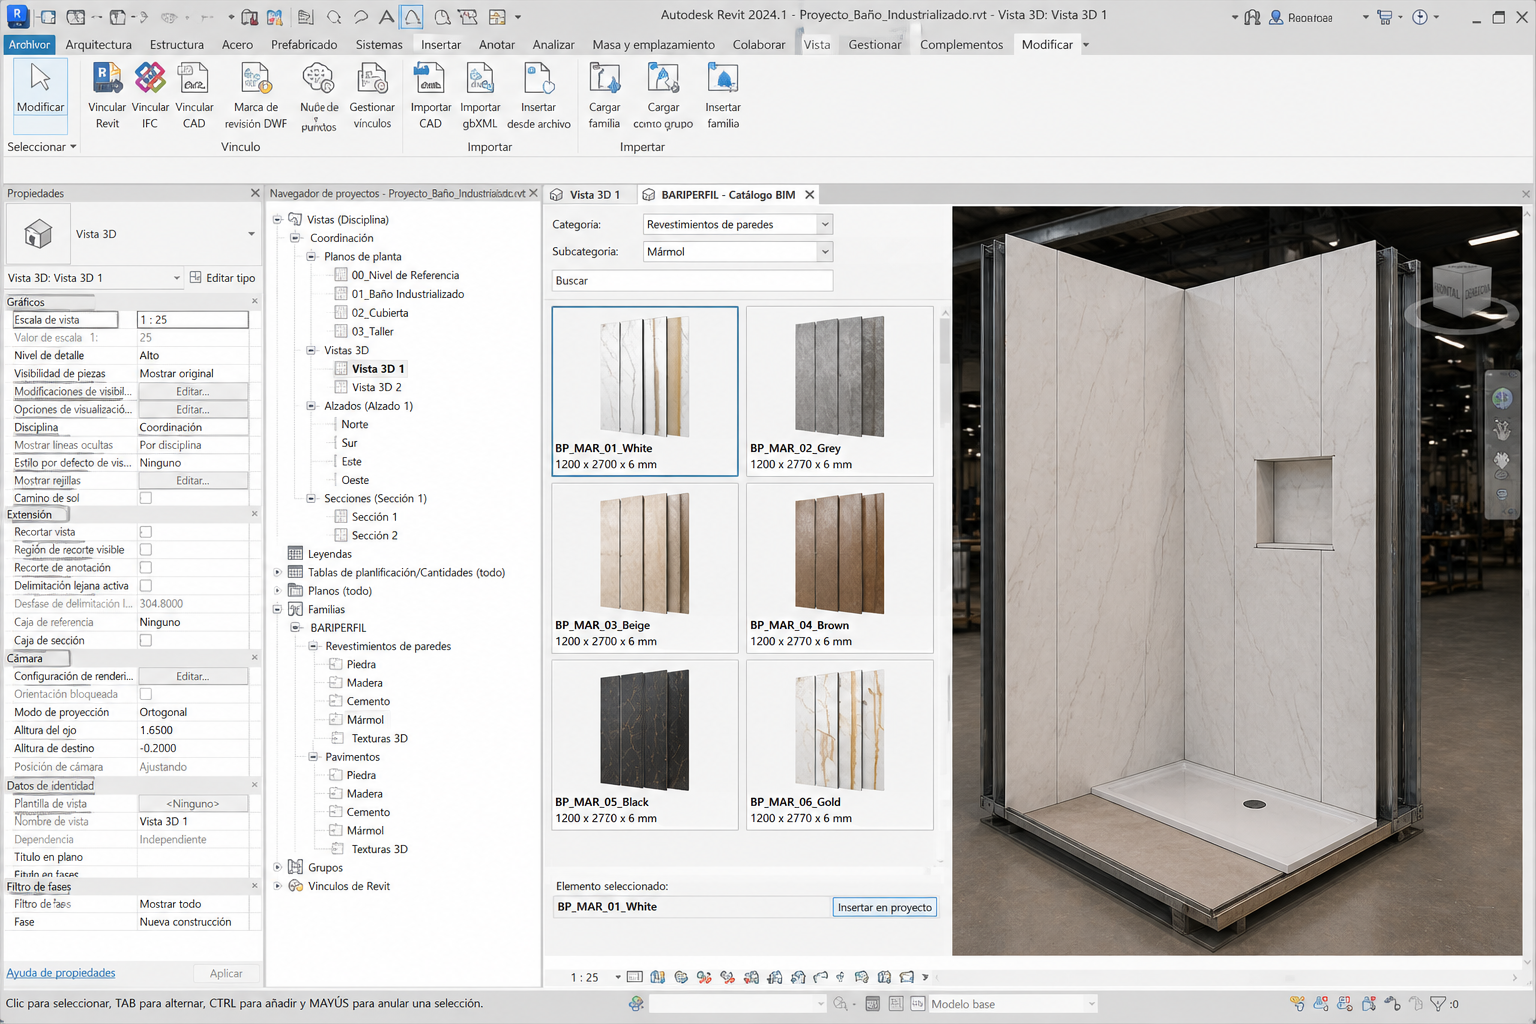1536x1024 pixels.
Task: Collapse Vistas (Disciplina) tree node
Action: click(x=278, y=219)
